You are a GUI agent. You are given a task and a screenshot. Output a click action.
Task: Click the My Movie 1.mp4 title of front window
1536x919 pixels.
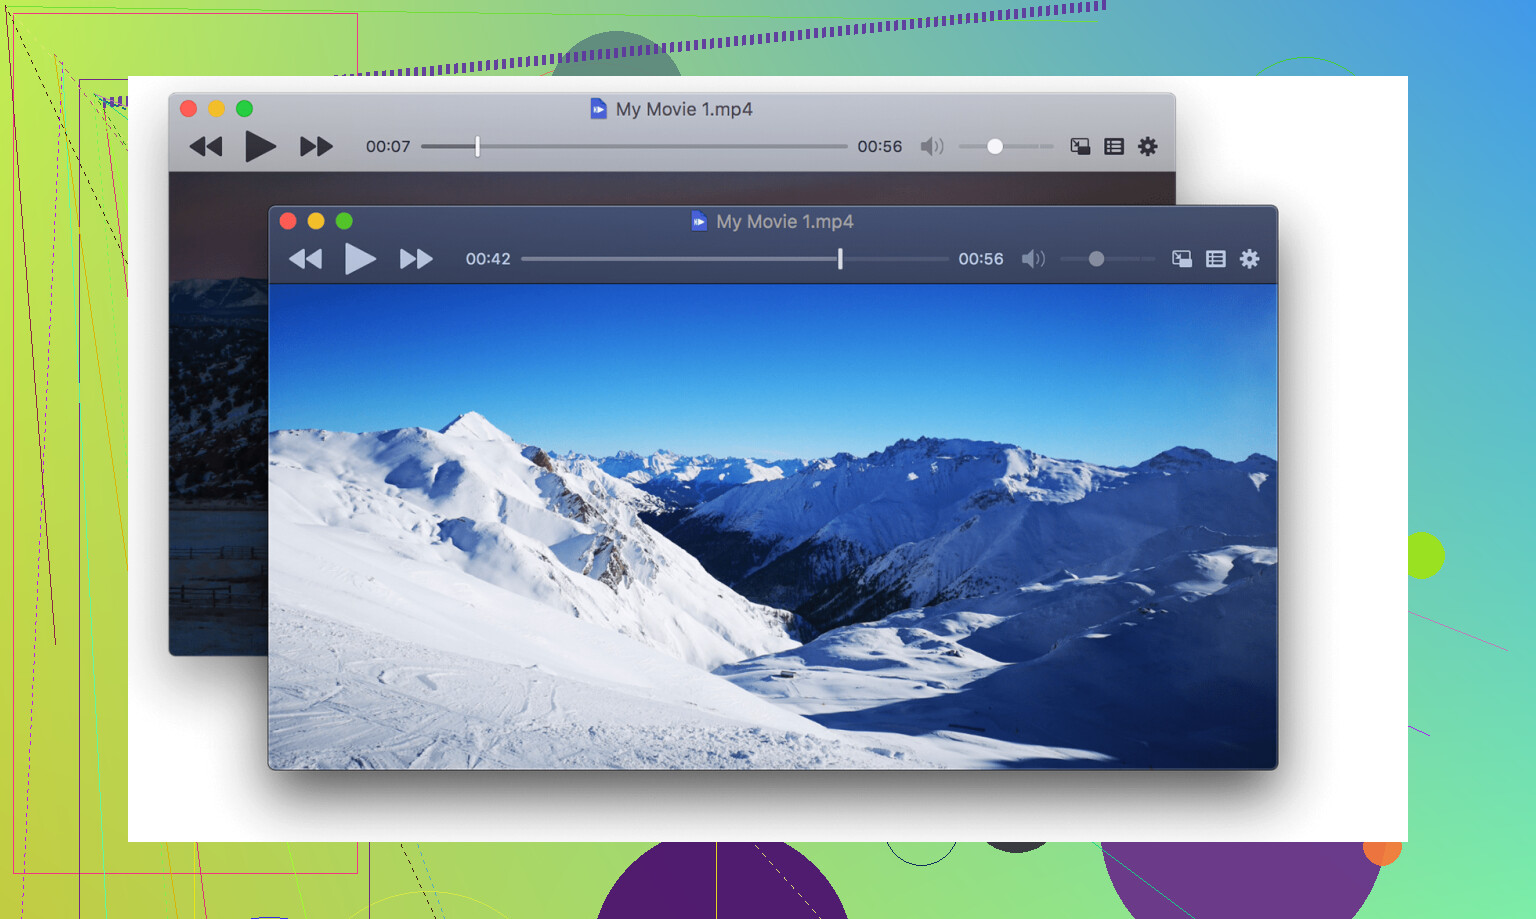tap(785, 221)
